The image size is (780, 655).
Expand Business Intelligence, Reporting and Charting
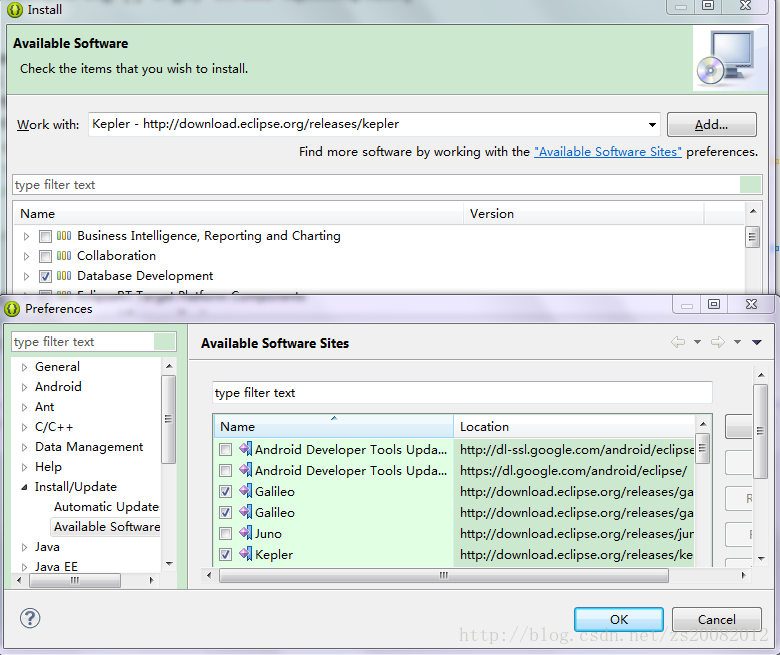pyautogui.click(x=26, y=236)
